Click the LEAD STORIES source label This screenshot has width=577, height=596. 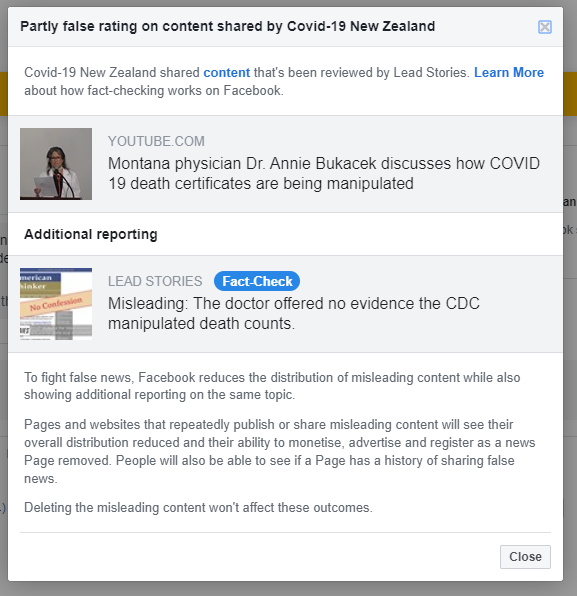pyautogui.click(x=155, y=281)
